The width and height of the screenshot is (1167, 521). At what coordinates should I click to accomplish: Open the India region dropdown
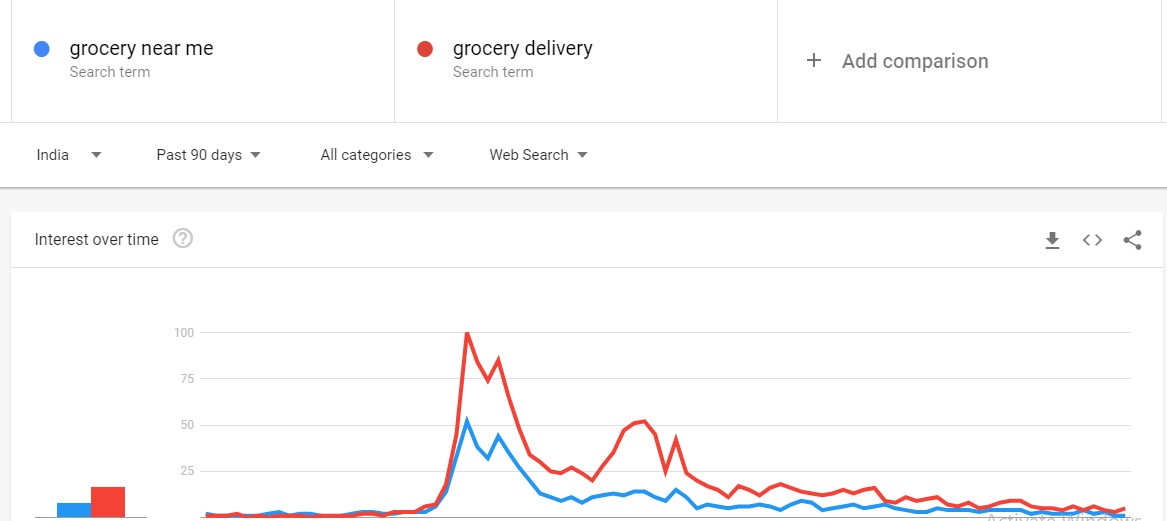[x=69, y=155]
